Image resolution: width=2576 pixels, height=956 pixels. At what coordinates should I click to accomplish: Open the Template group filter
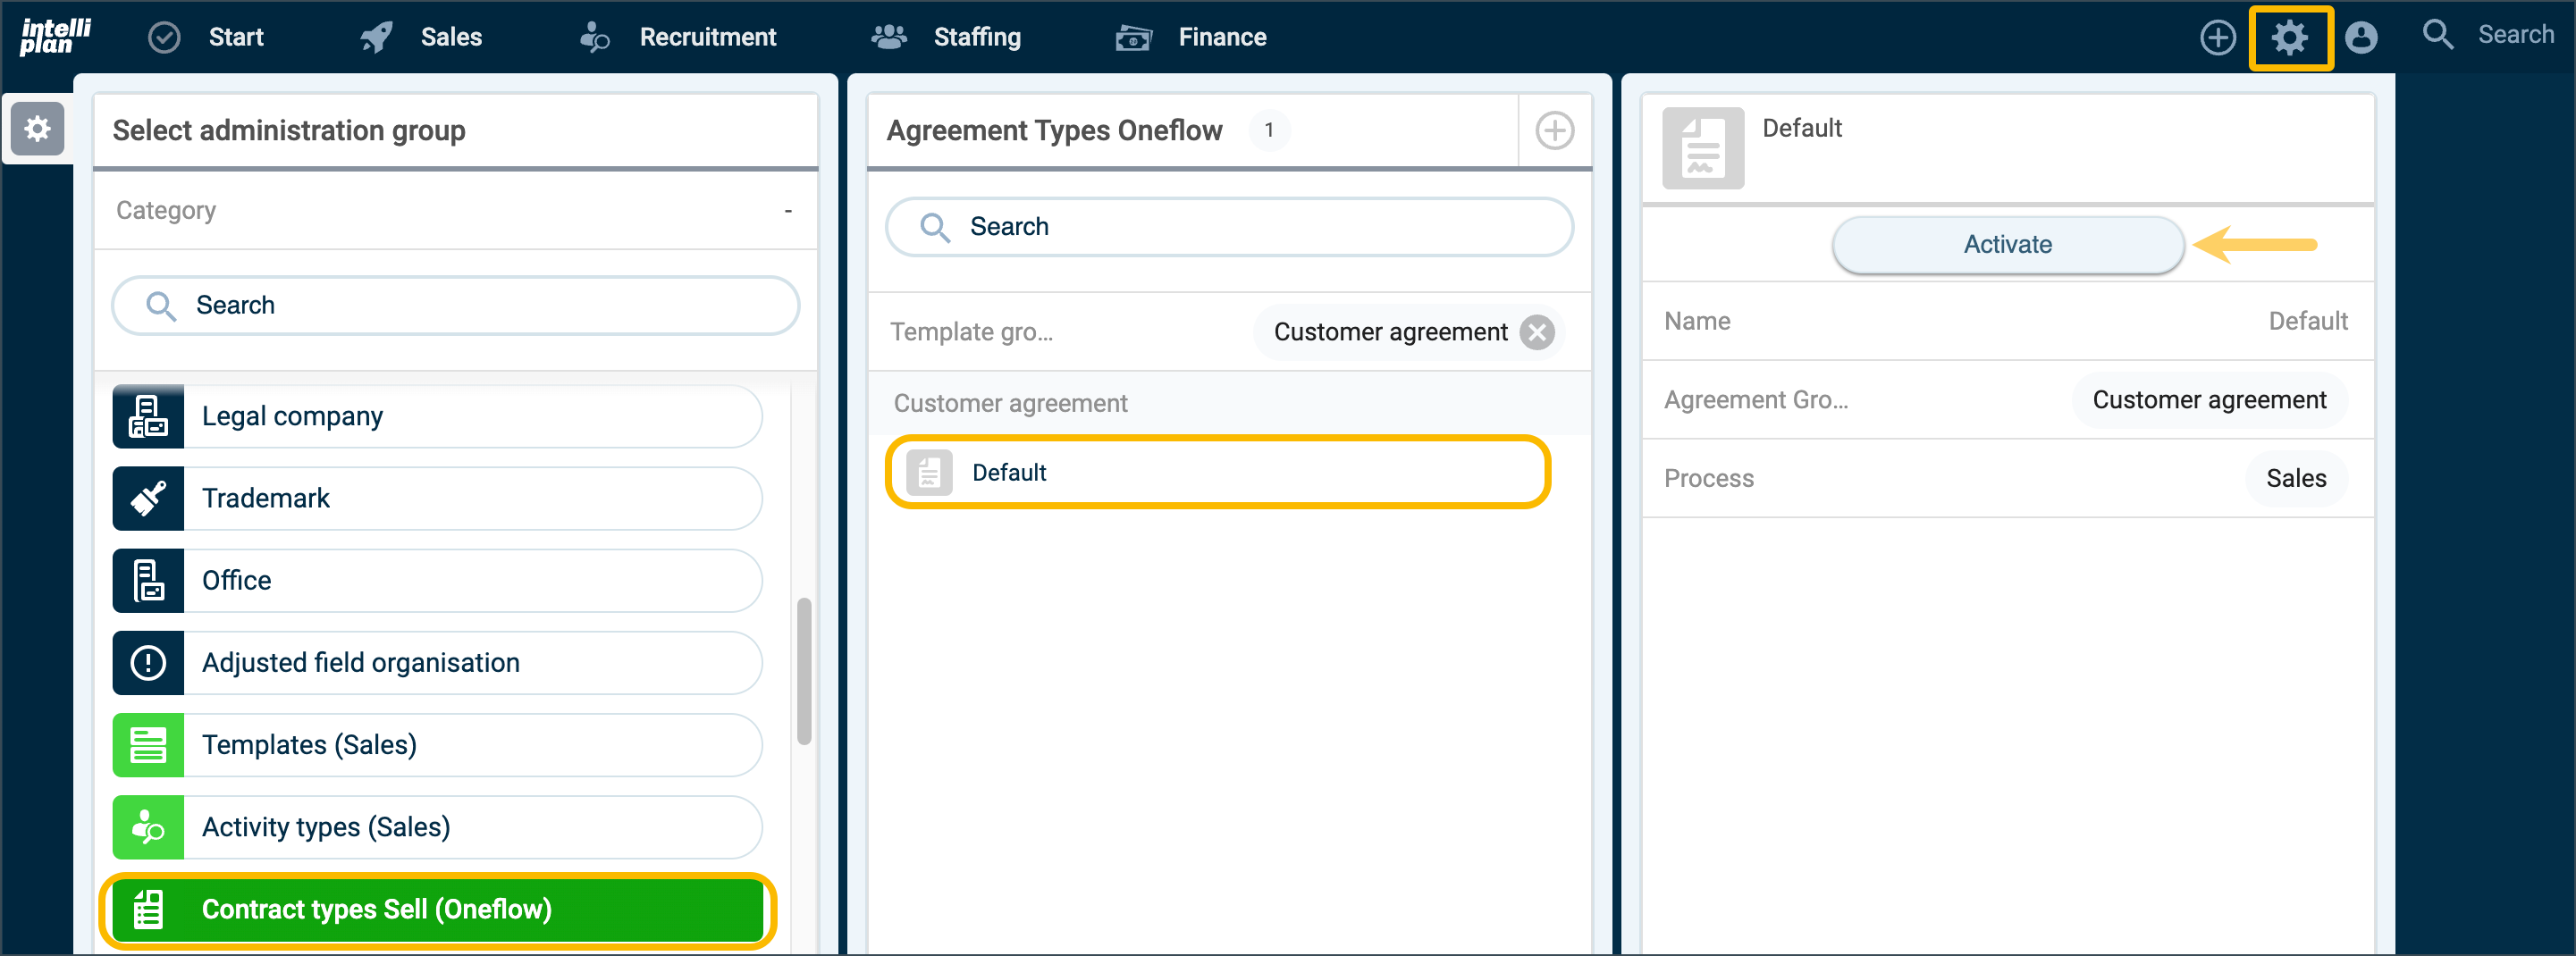click(x=1229, y=332)
